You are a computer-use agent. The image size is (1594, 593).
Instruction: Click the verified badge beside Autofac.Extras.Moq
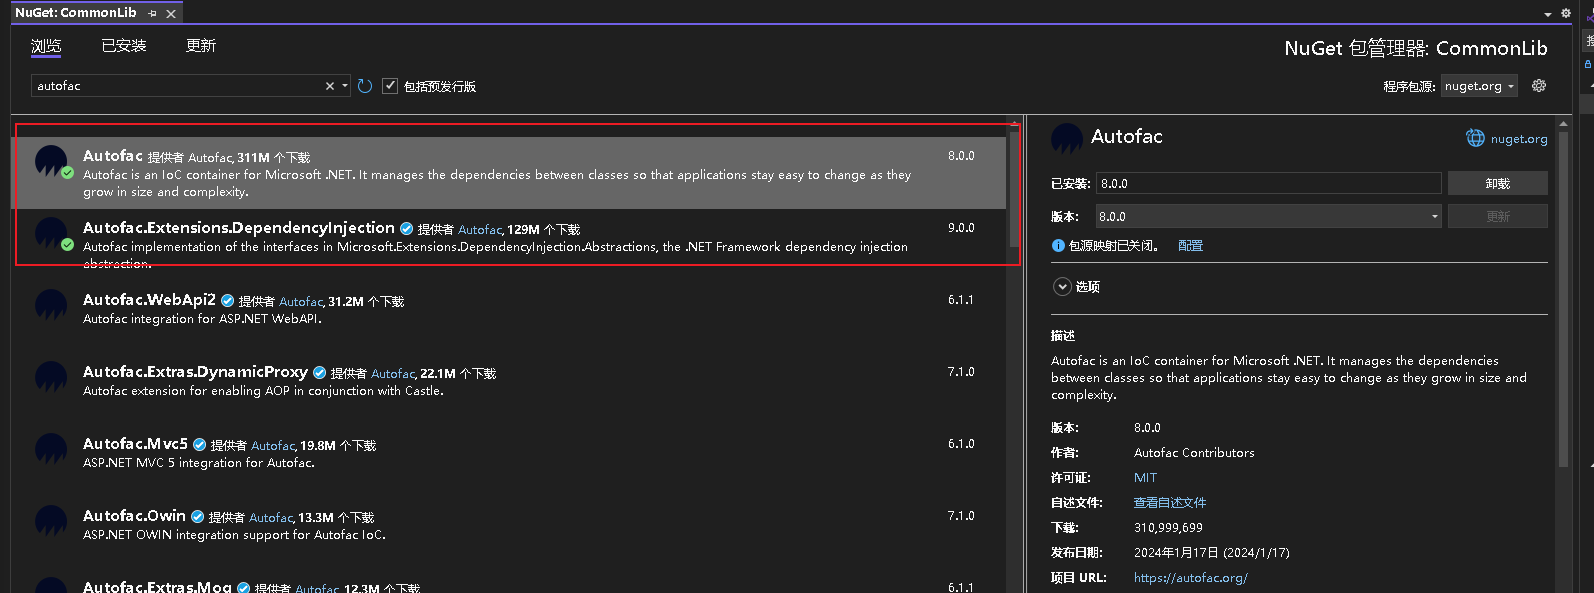pos(243,588)
